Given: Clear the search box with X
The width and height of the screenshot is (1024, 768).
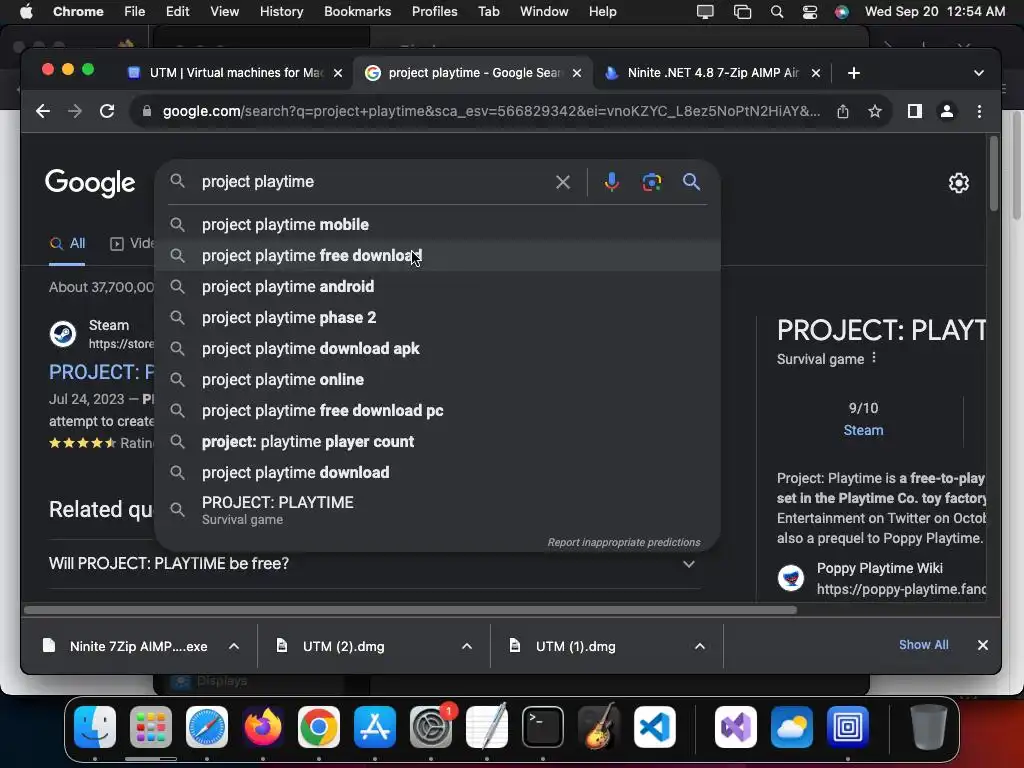Looking at the screenshot, I should pos(563,182).
